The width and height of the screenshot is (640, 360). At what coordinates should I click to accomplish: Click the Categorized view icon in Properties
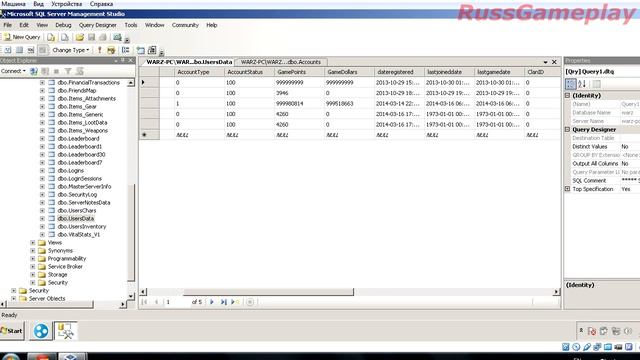click(571, 84)
